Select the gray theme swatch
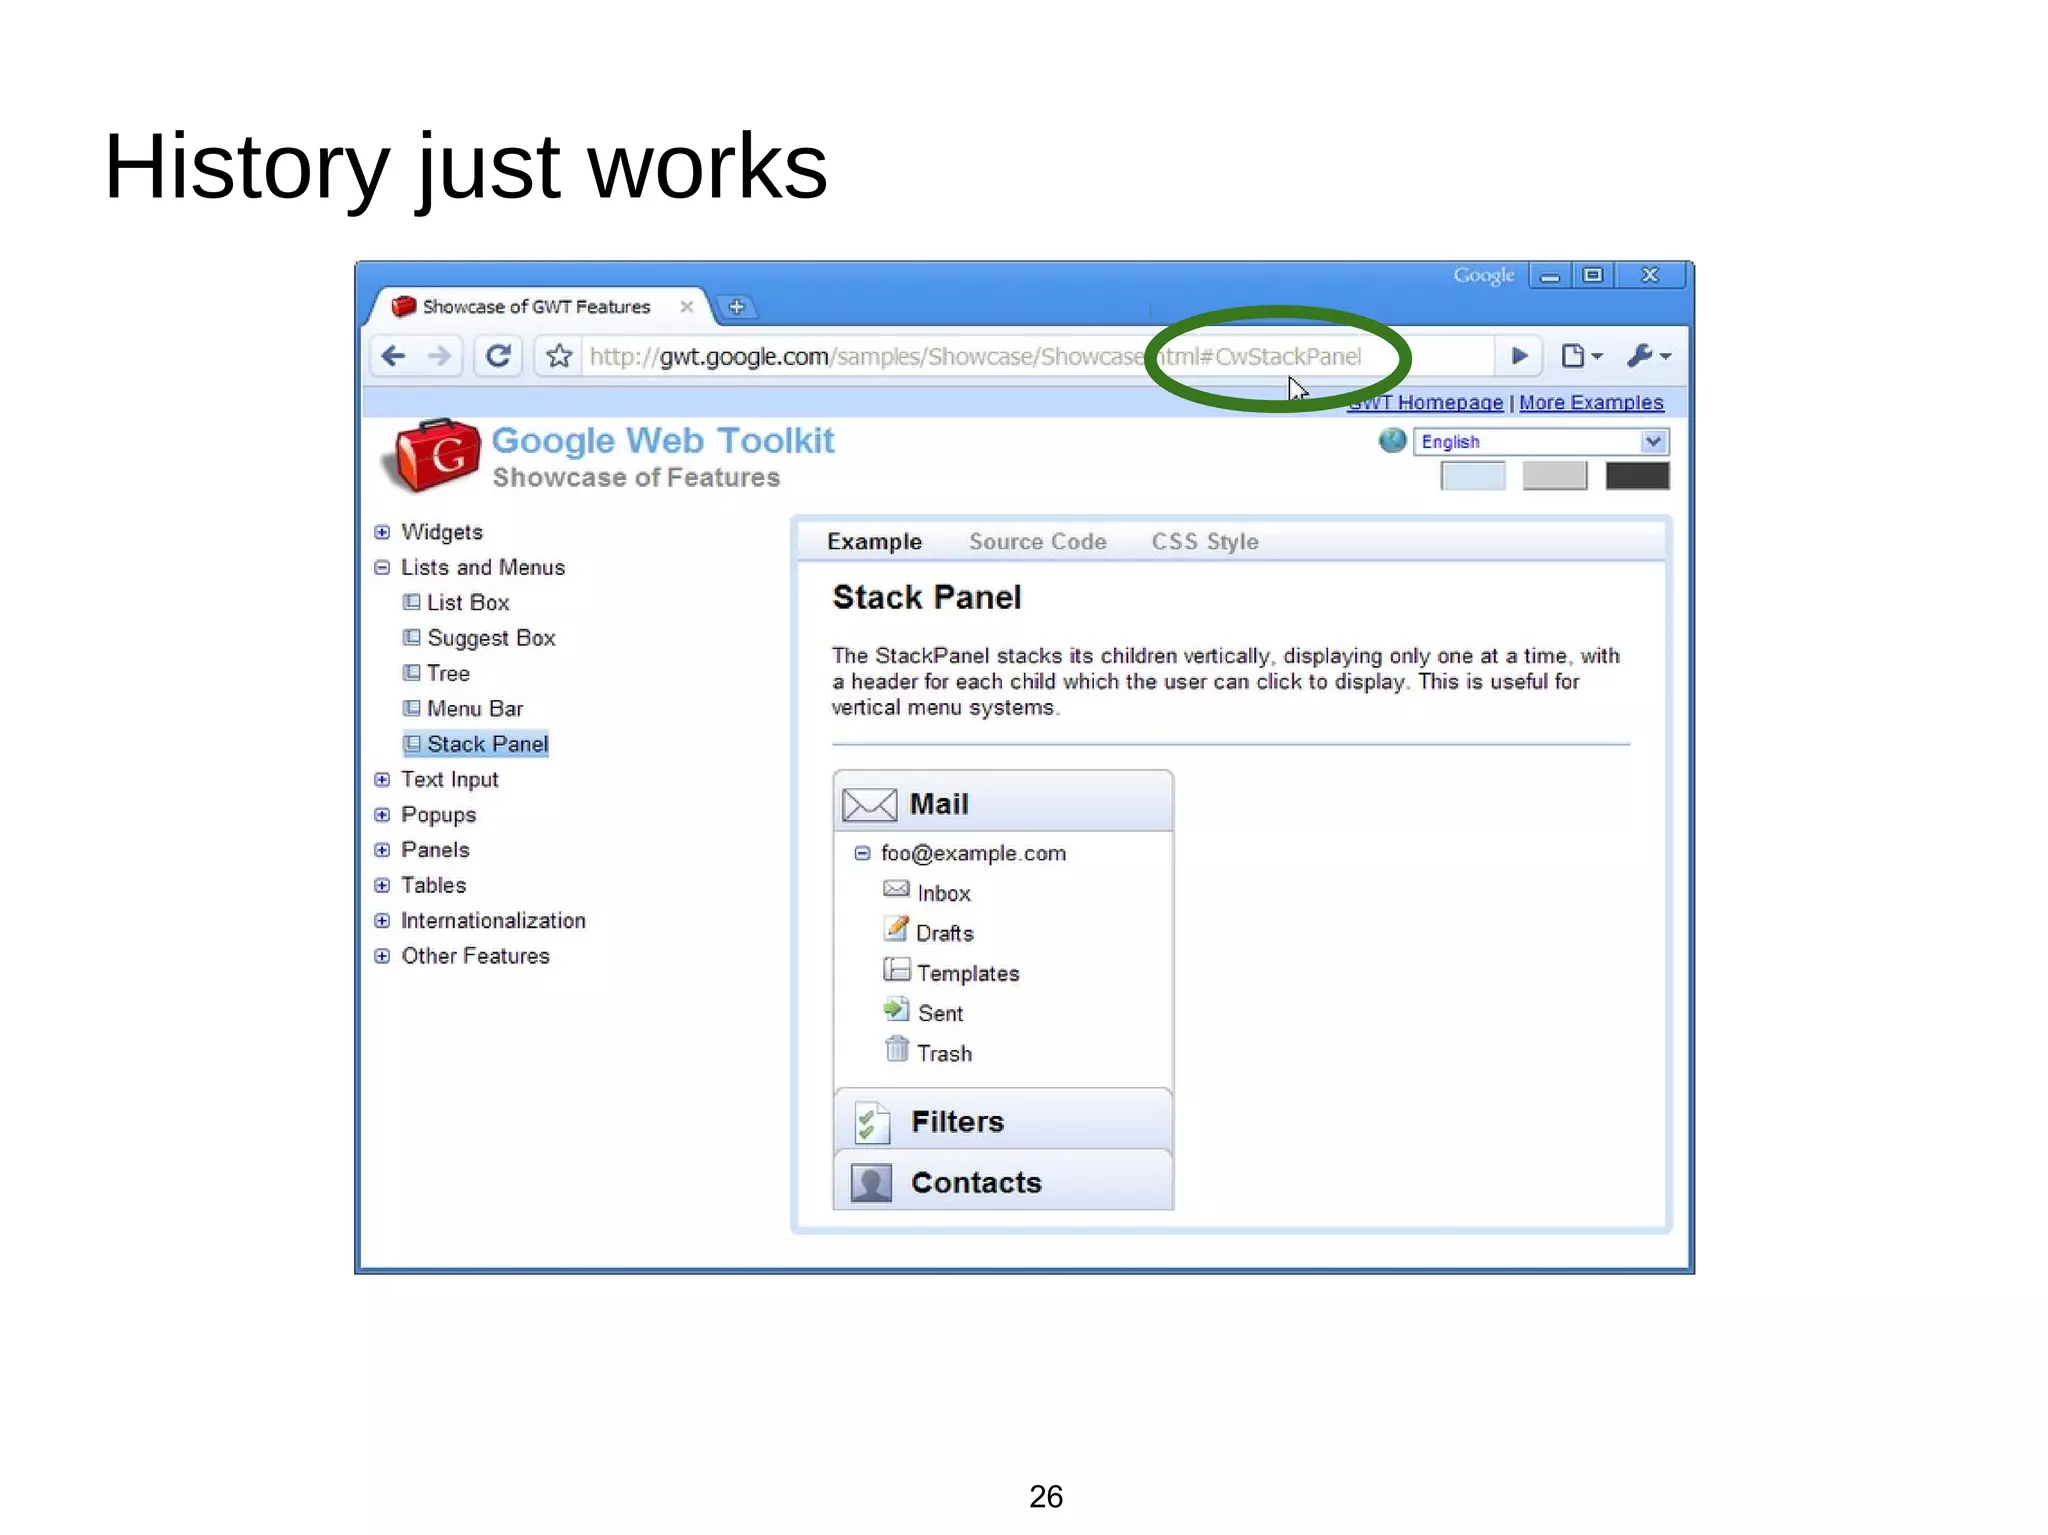Viewport: 2048px width, 1535px height. click(x=1554, y=476)
